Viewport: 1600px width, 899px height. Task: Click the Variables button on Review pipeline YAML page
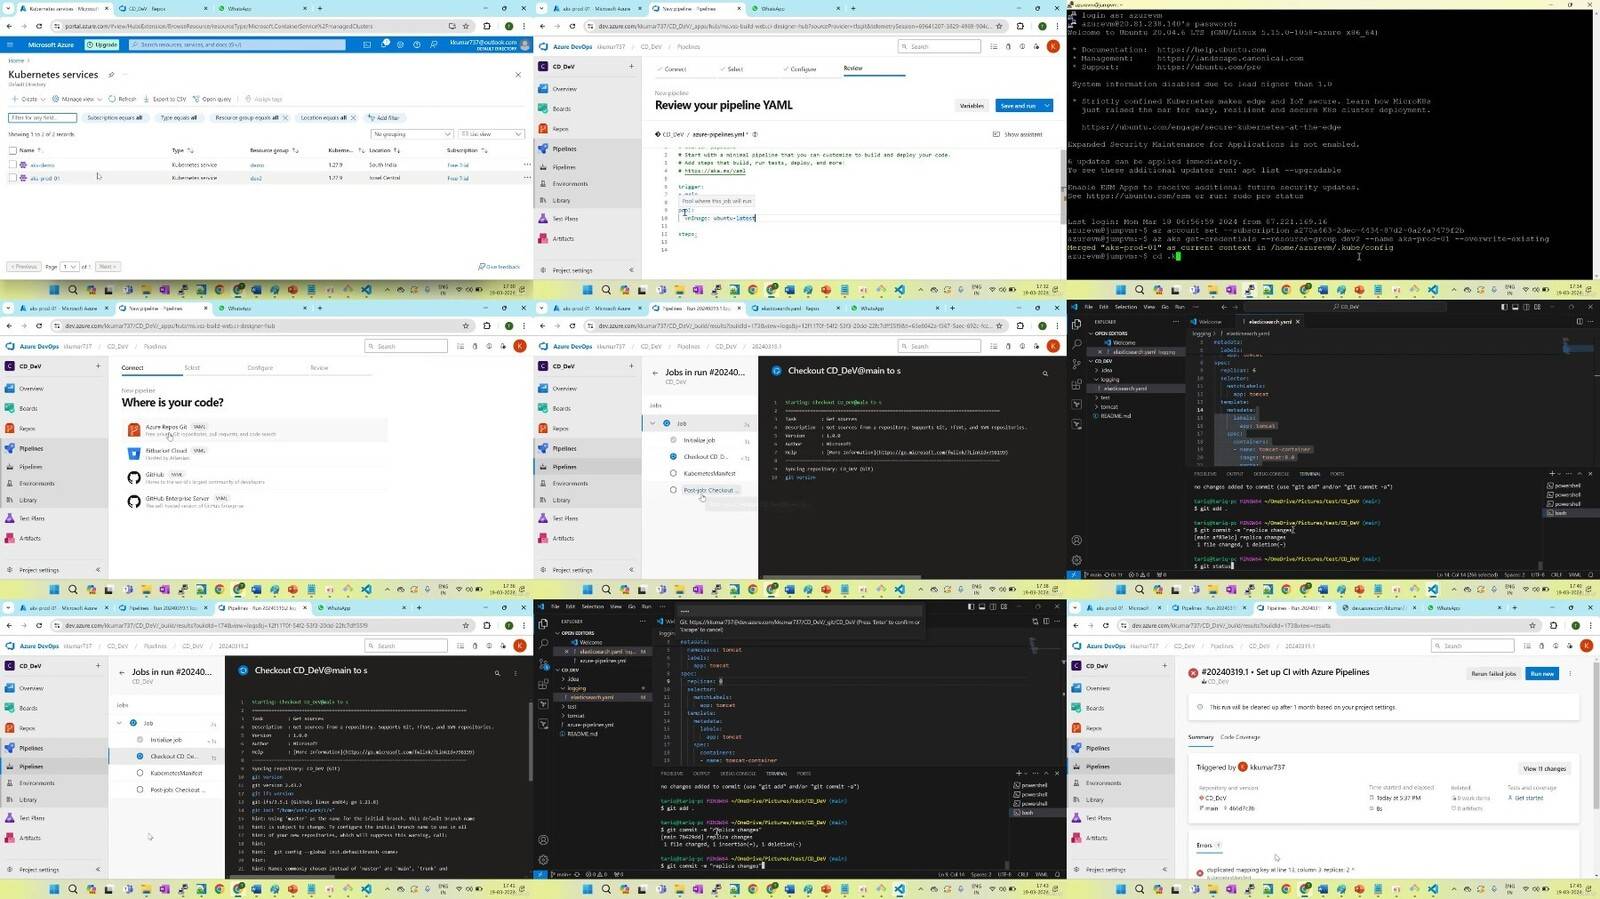[x=971, y=106]
